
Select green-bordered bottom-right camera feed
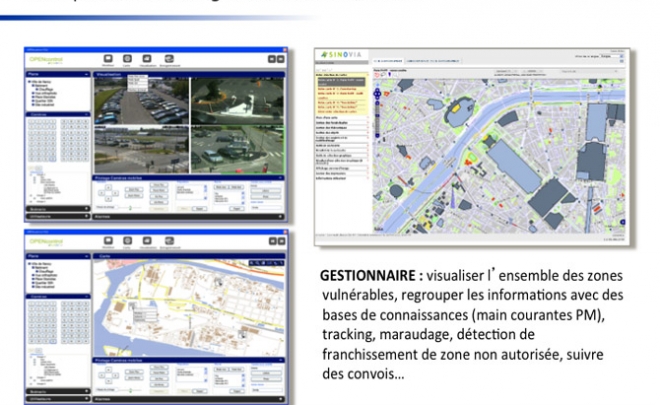click(x=238, y=149)
